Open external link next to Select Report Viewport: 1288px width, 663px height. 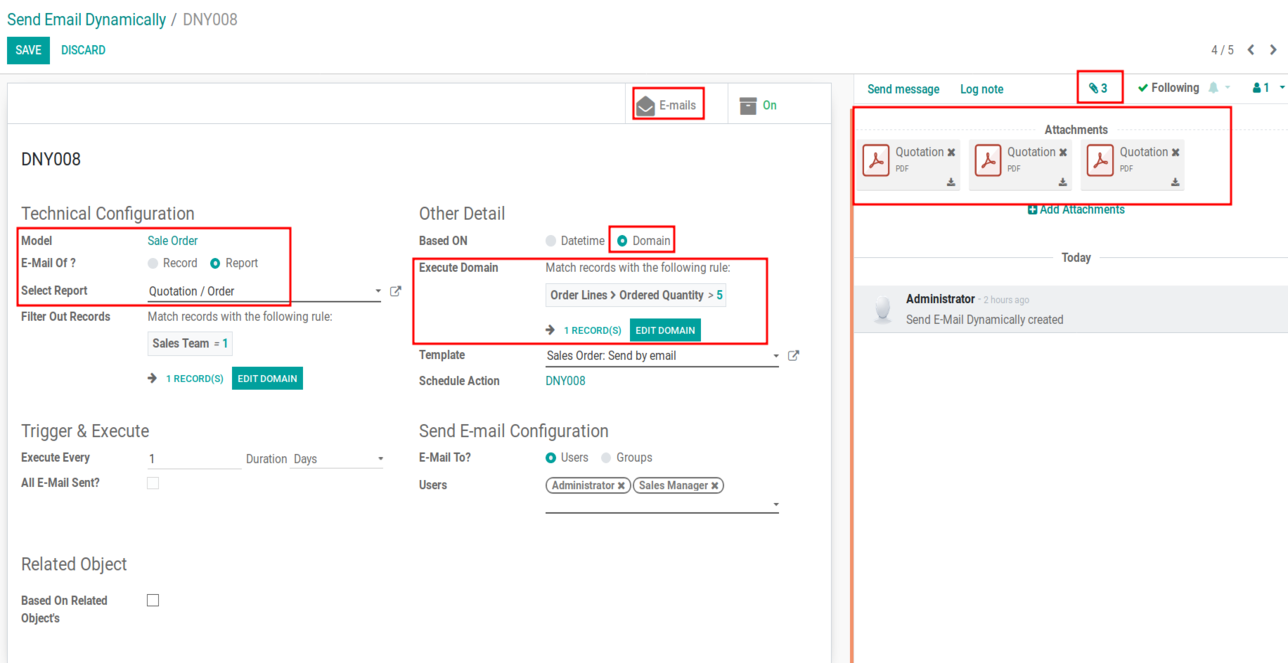click(x=395, y=291)
